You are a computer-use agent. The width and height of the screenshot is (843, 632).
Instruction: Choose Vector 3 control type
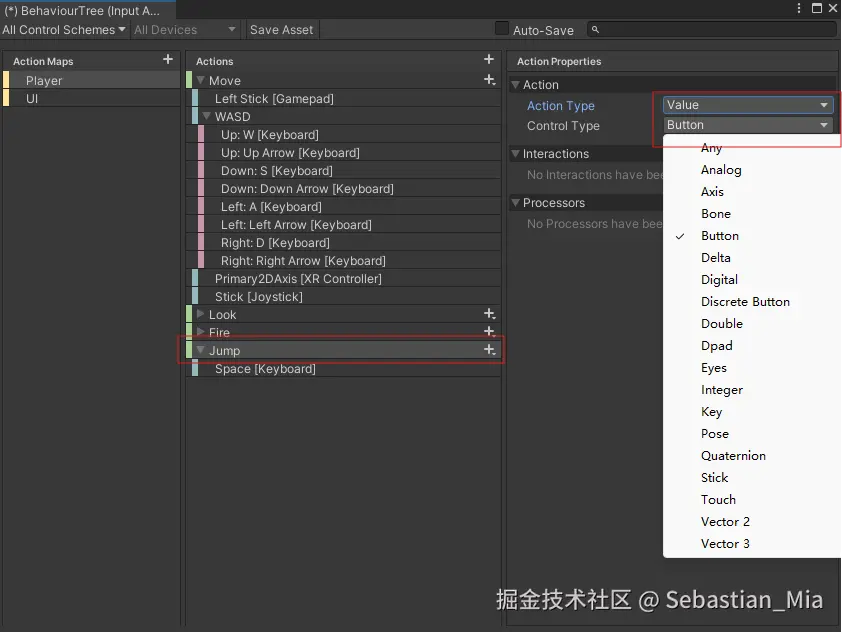(752, 544)
